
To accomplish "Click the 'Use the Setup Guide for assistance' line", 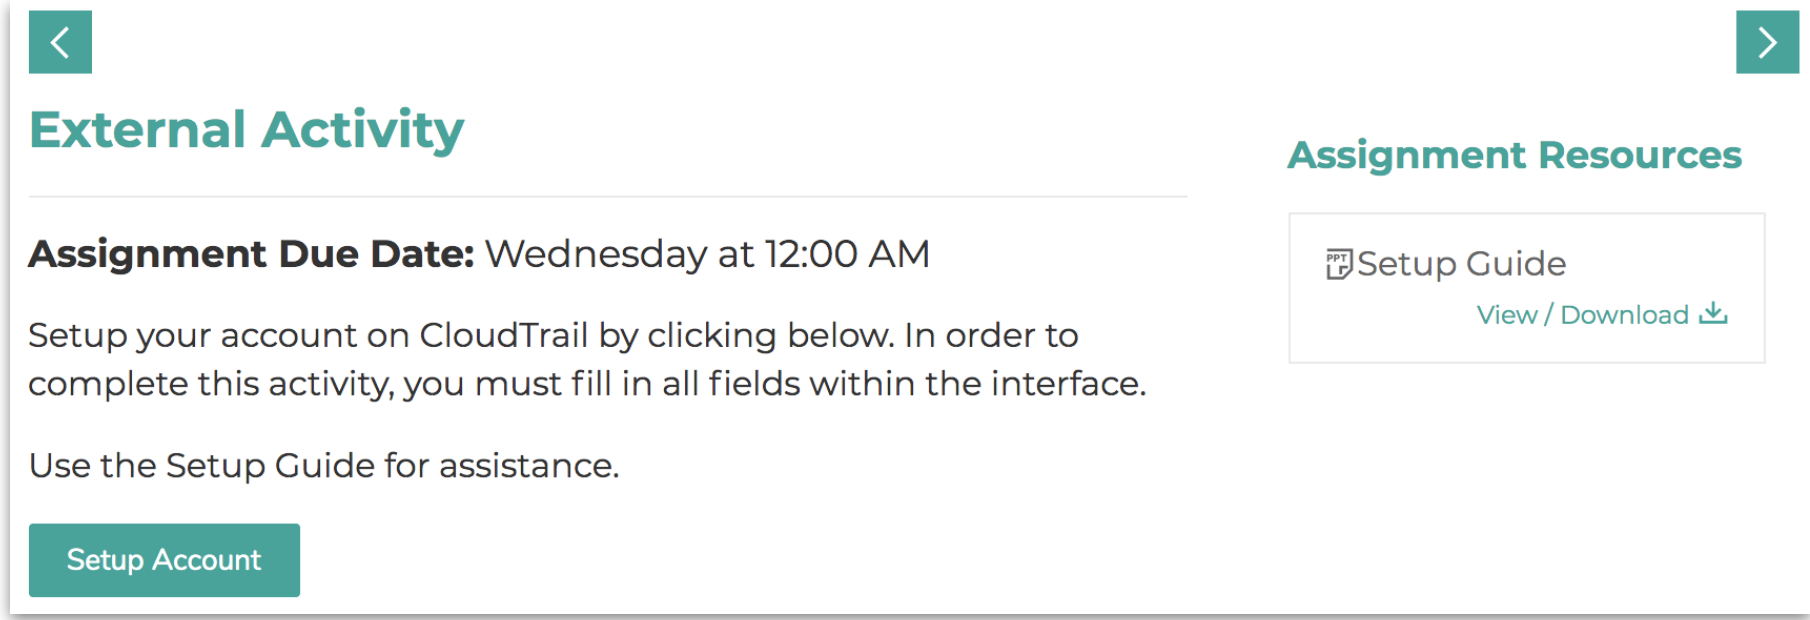I will [x=324, y=466].
